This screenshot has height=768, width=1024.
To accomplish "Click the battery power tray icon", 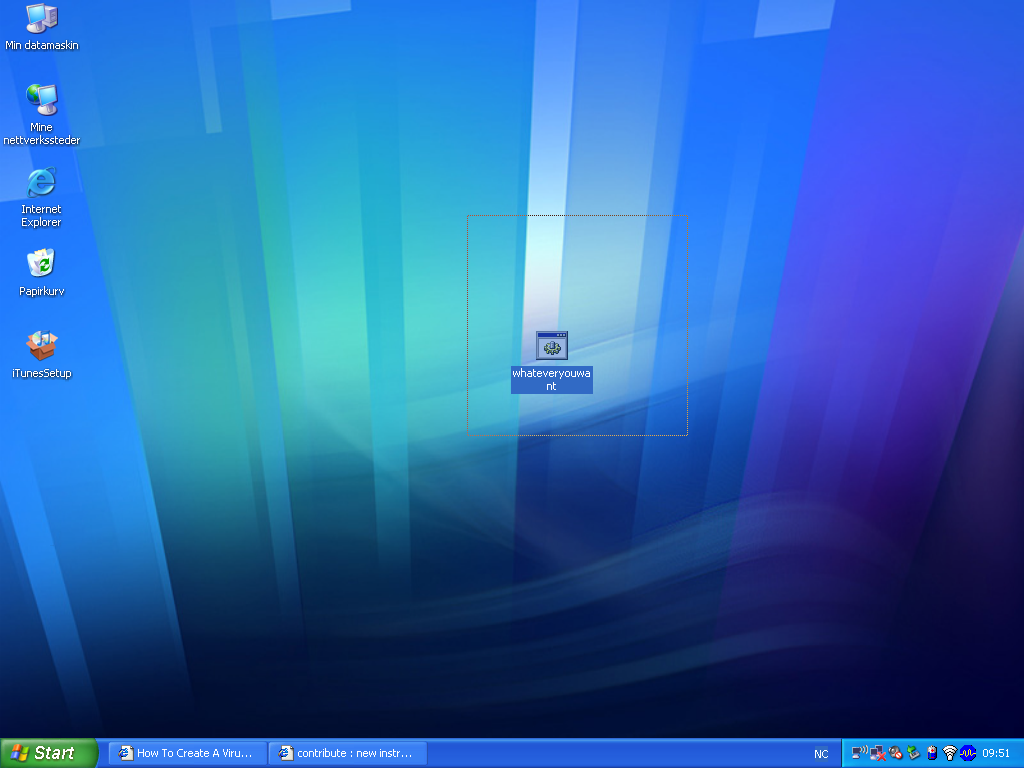I will (x=932, y=753).
